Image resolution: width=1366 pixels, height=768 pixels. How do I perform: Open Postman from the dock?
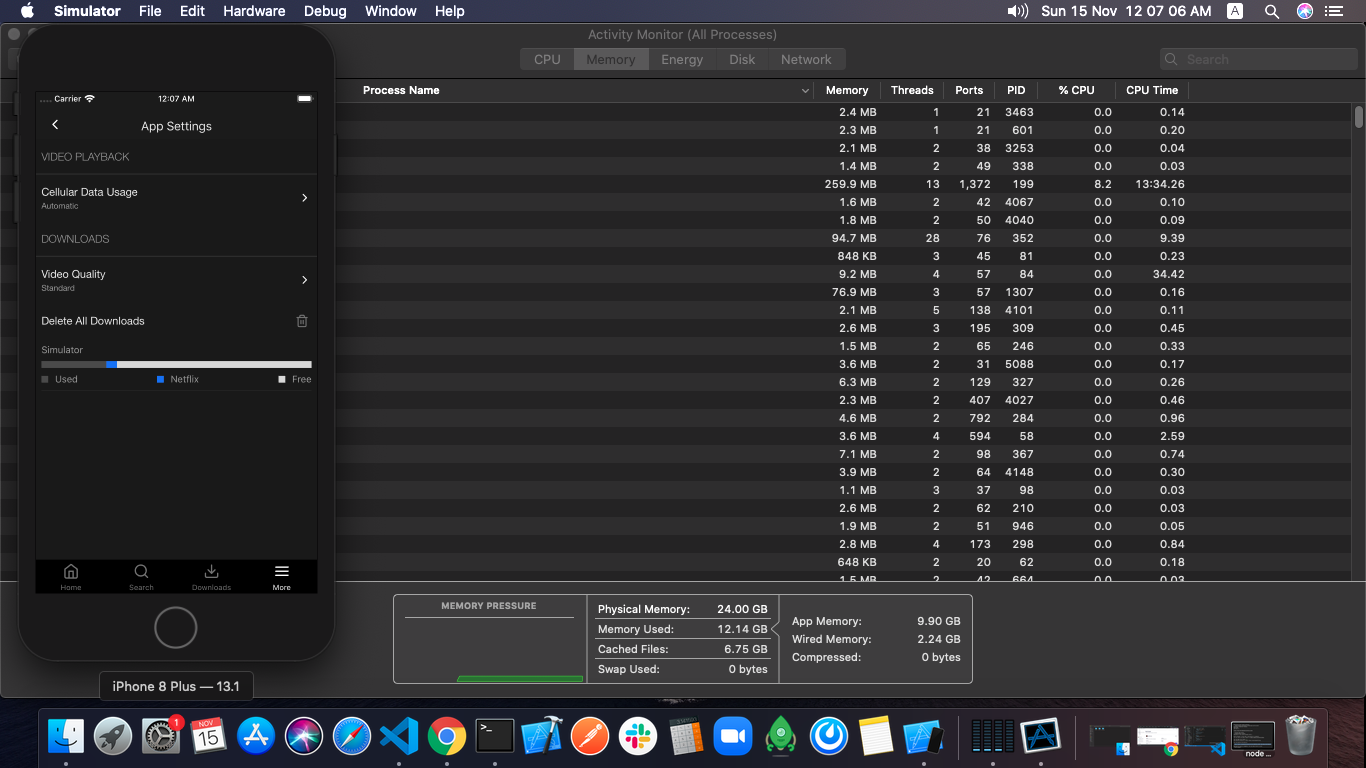click(590, 737)
